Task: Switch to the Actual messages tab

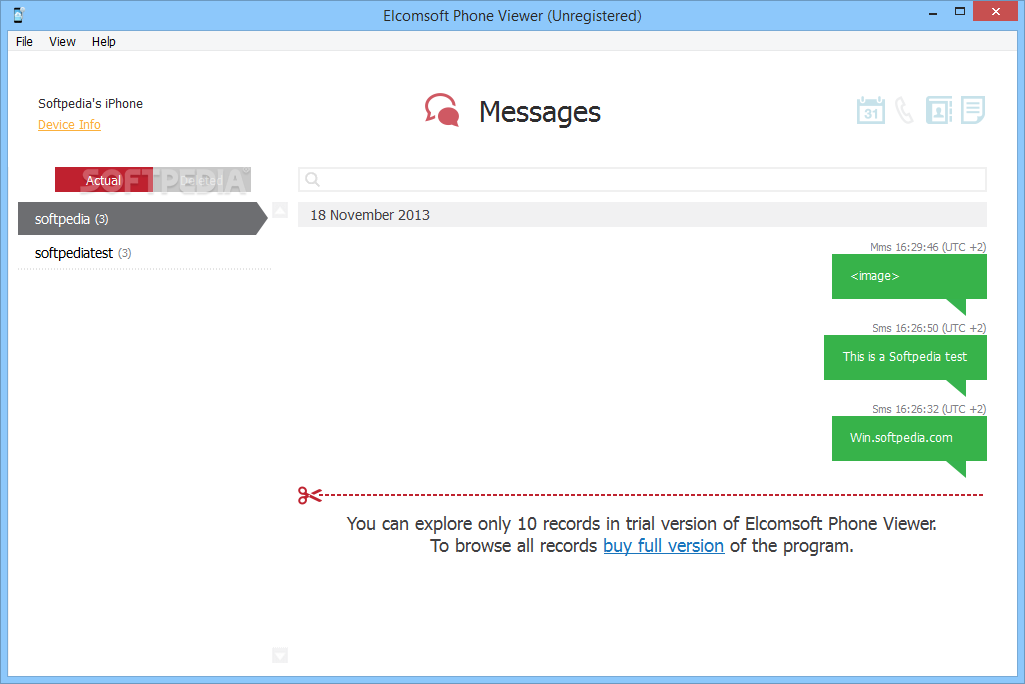Action: [x=103, y=180]
